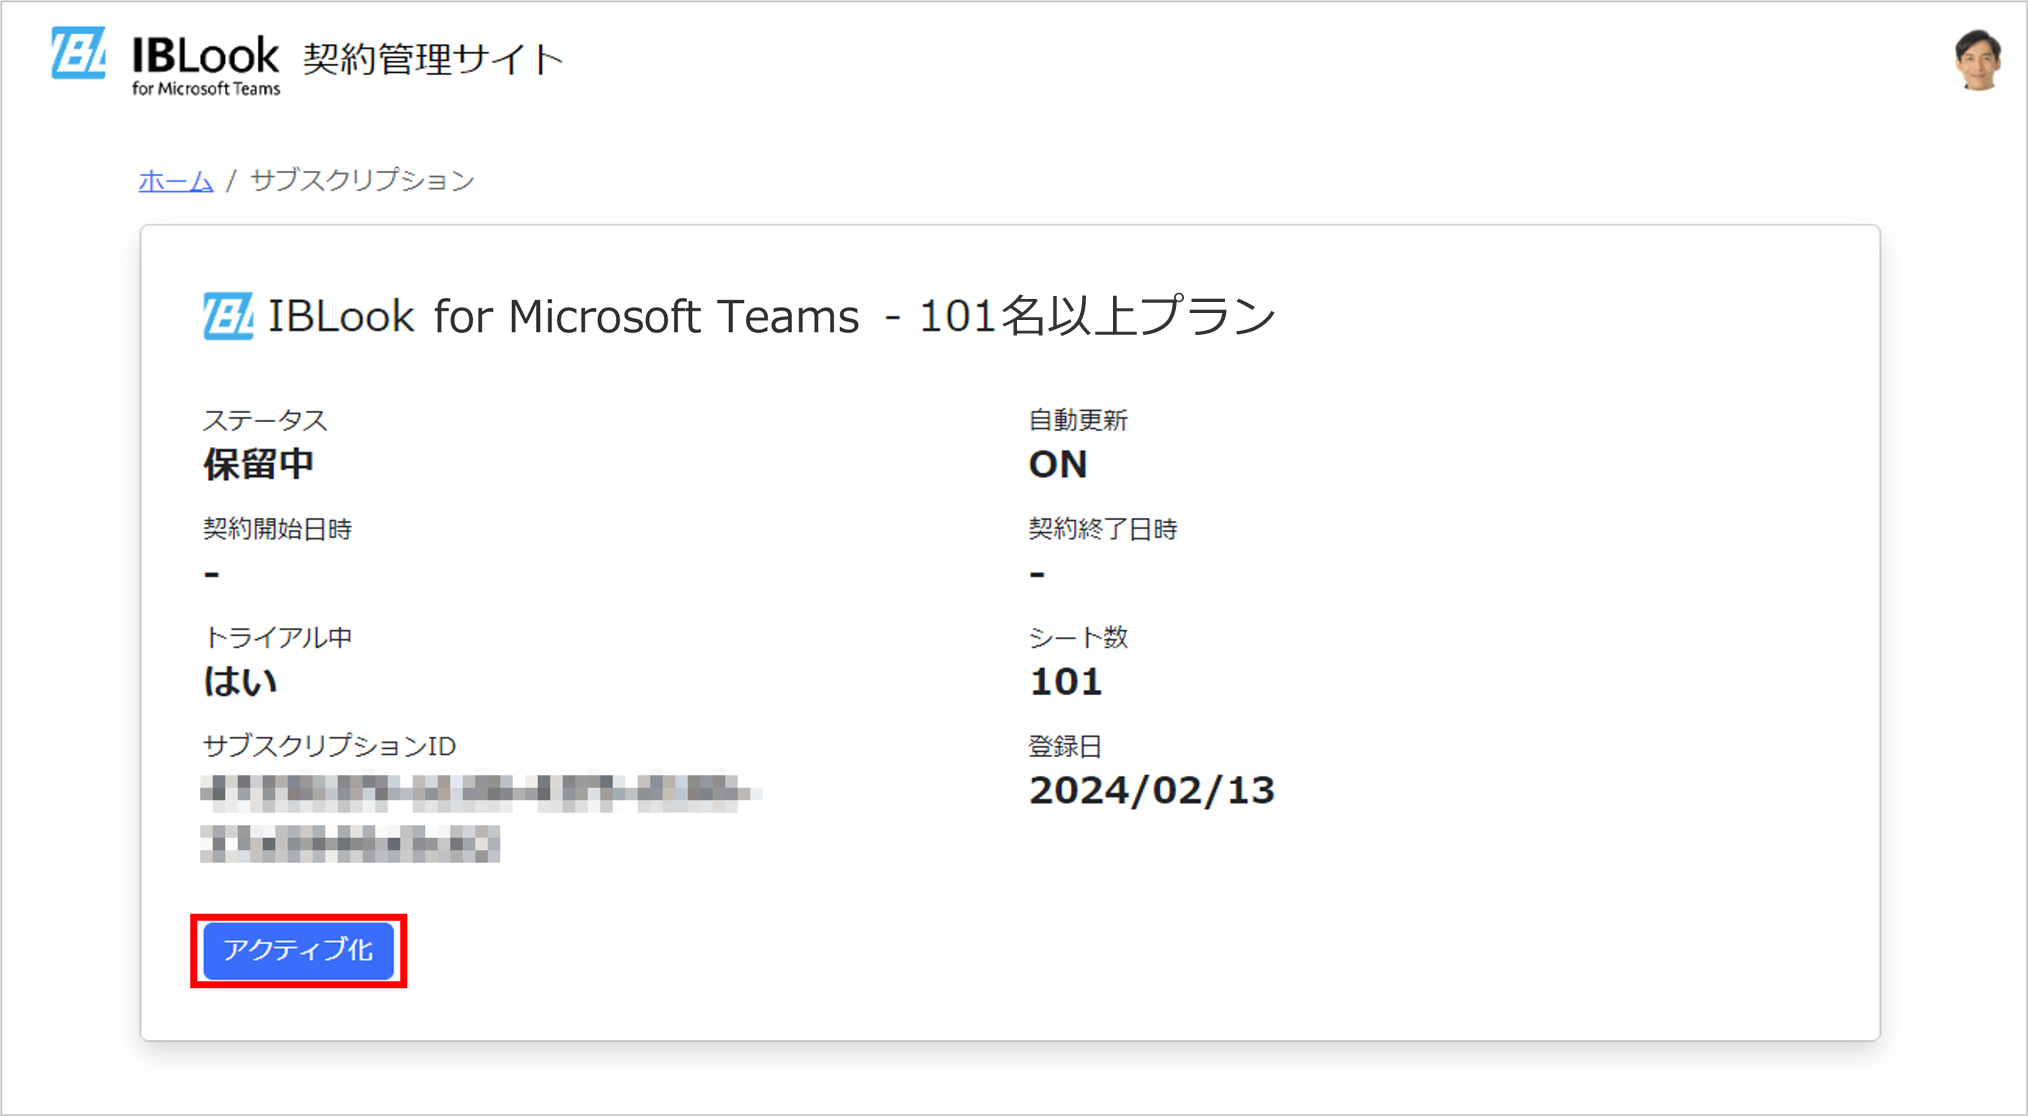Image resolution: width=2028 pixels, height=1116 pixels.
Task: Click the 契約管理サイト header title
Action: pos(433,59)
